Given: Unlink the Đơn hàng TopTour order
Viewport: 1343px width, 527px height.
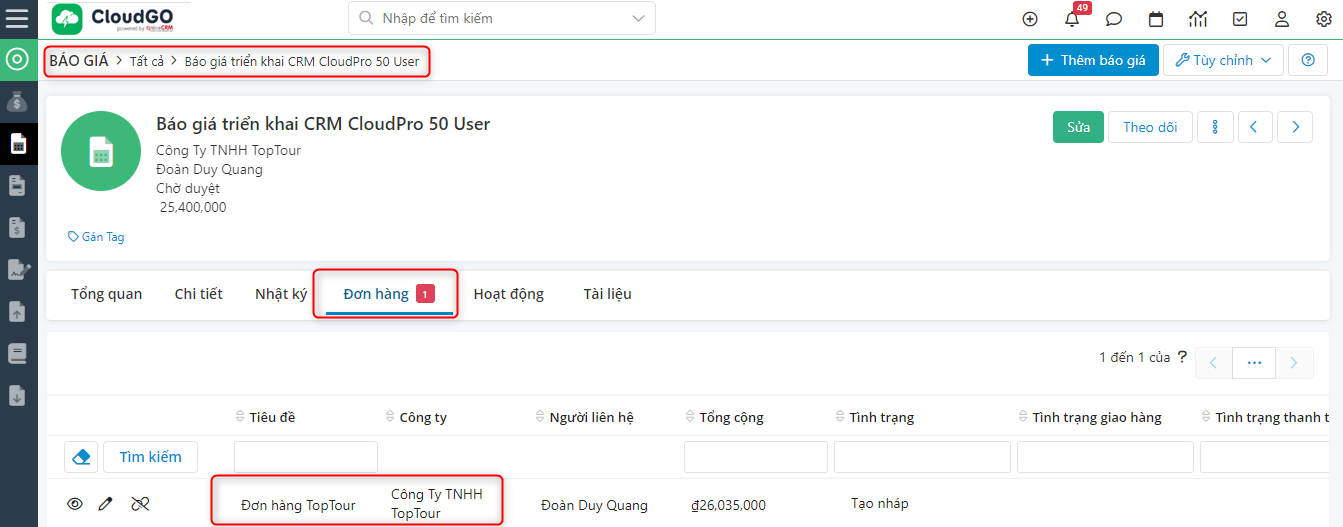Looking at the screenshot, I should tap(140, 504).
